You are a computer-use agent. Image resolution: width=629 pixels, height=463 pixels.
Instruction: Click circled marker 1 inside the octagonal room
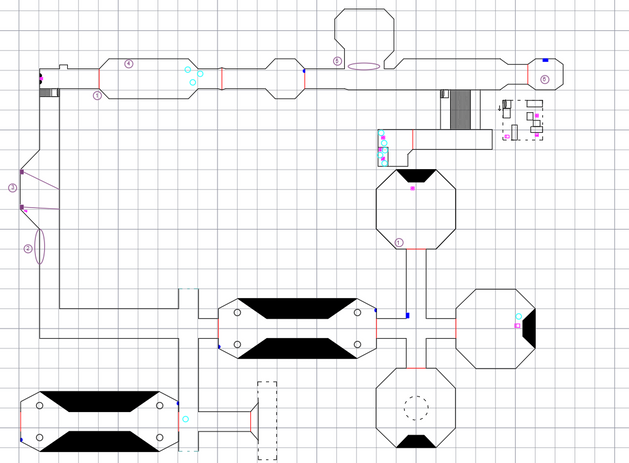[398, 242]
